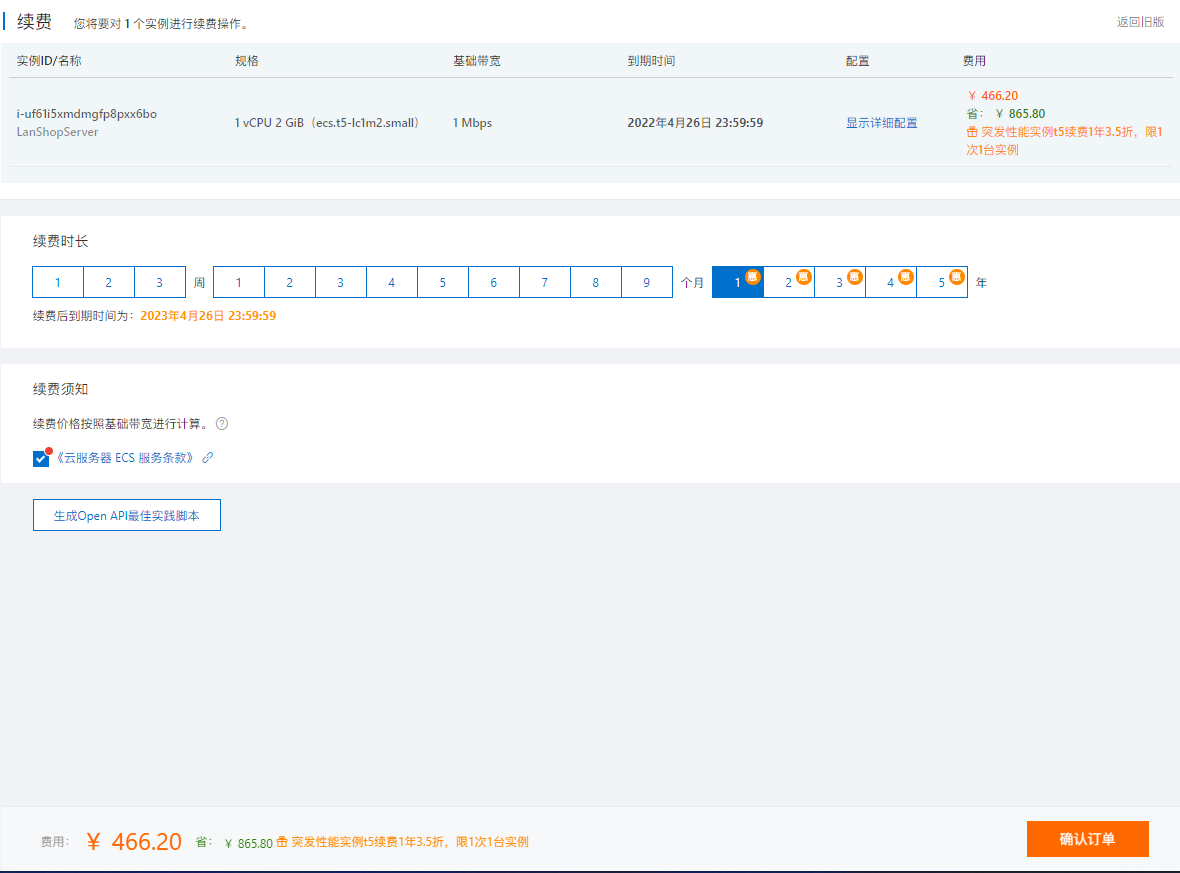Viewport: 1180px width, 873px height.
Task: Select 1 week renewal duration
Action: click(58, 283)
